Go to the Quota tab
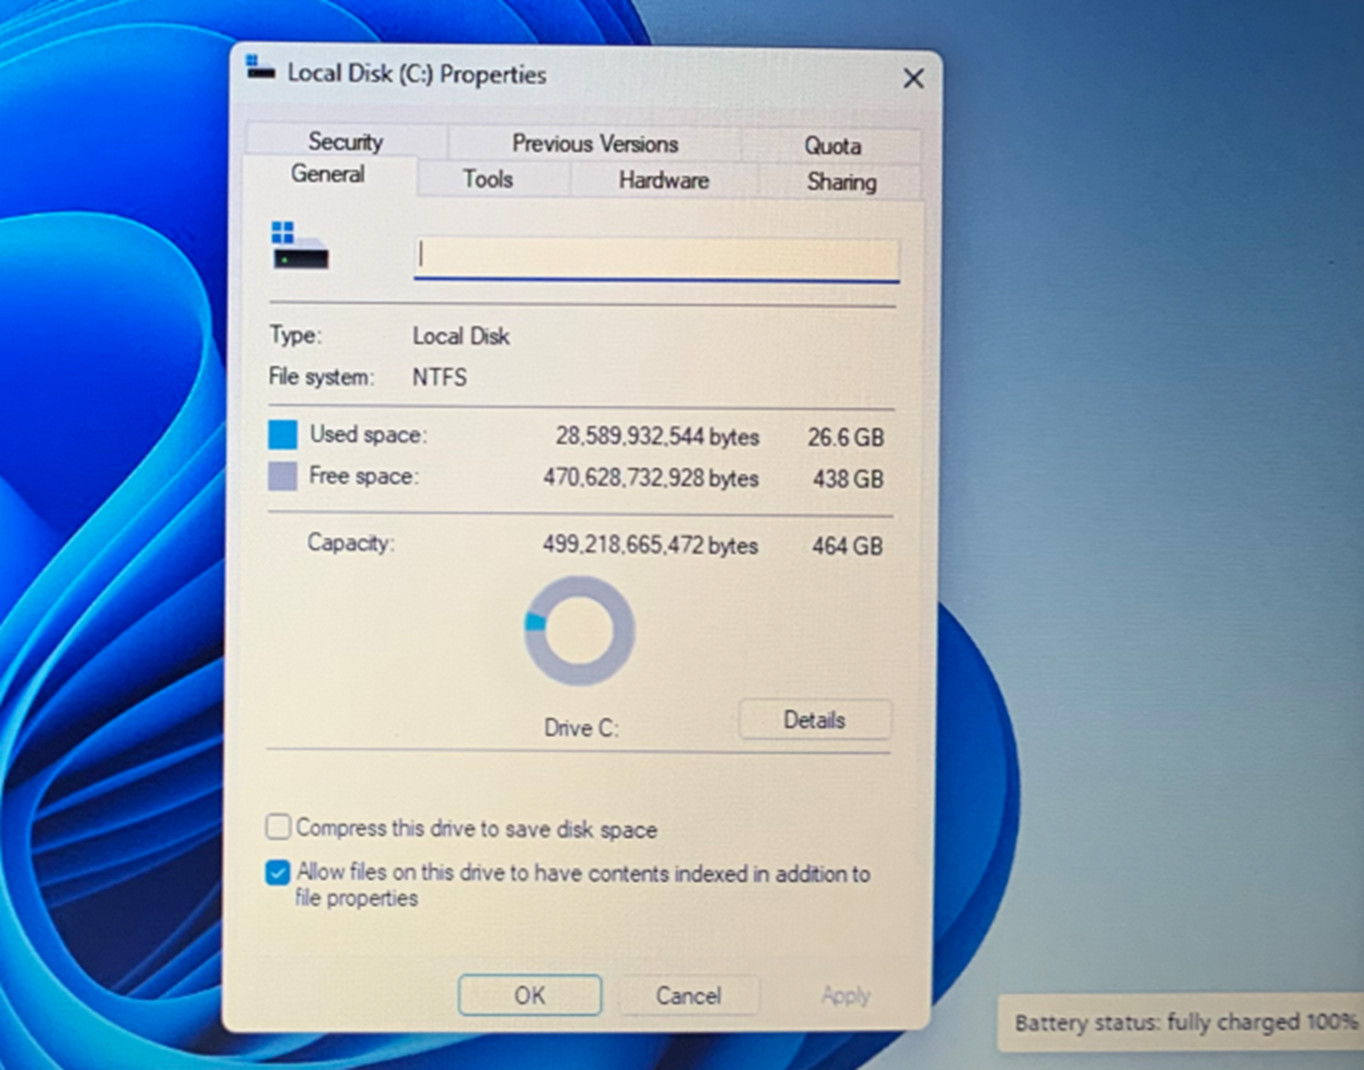This screenshot has height=1070, width=1364. pos(832,146)
